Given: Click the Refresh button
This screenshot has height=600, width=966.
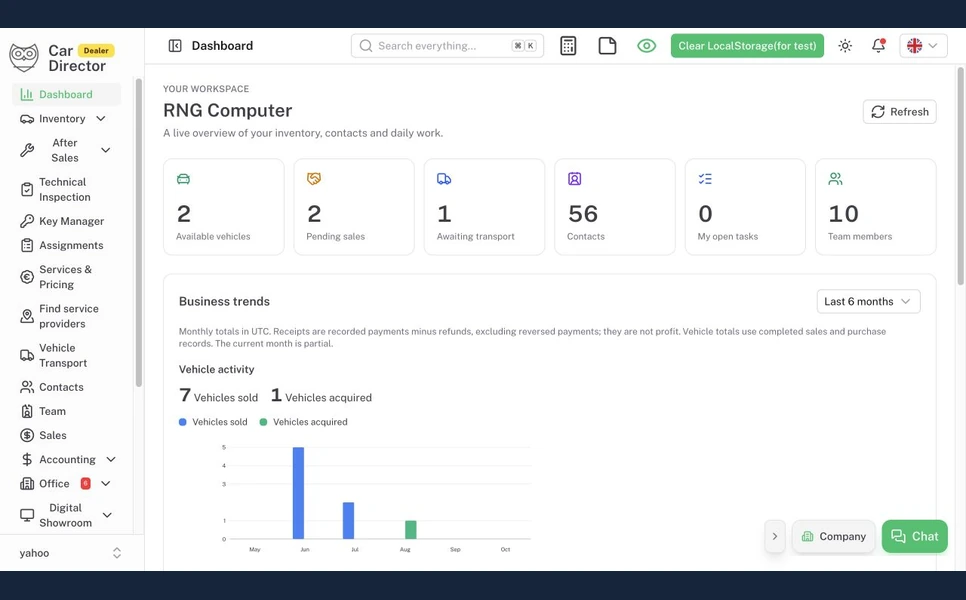Looking at the screenshot, I should click(899, 111).
